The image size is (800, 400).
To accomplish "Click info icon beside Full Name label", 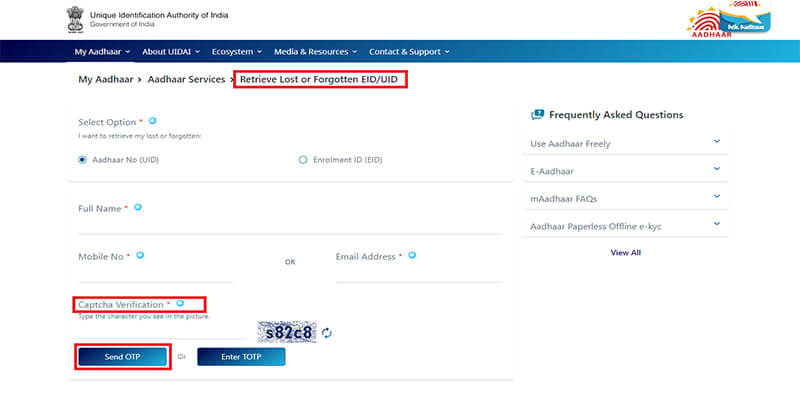I will point(137,208).
